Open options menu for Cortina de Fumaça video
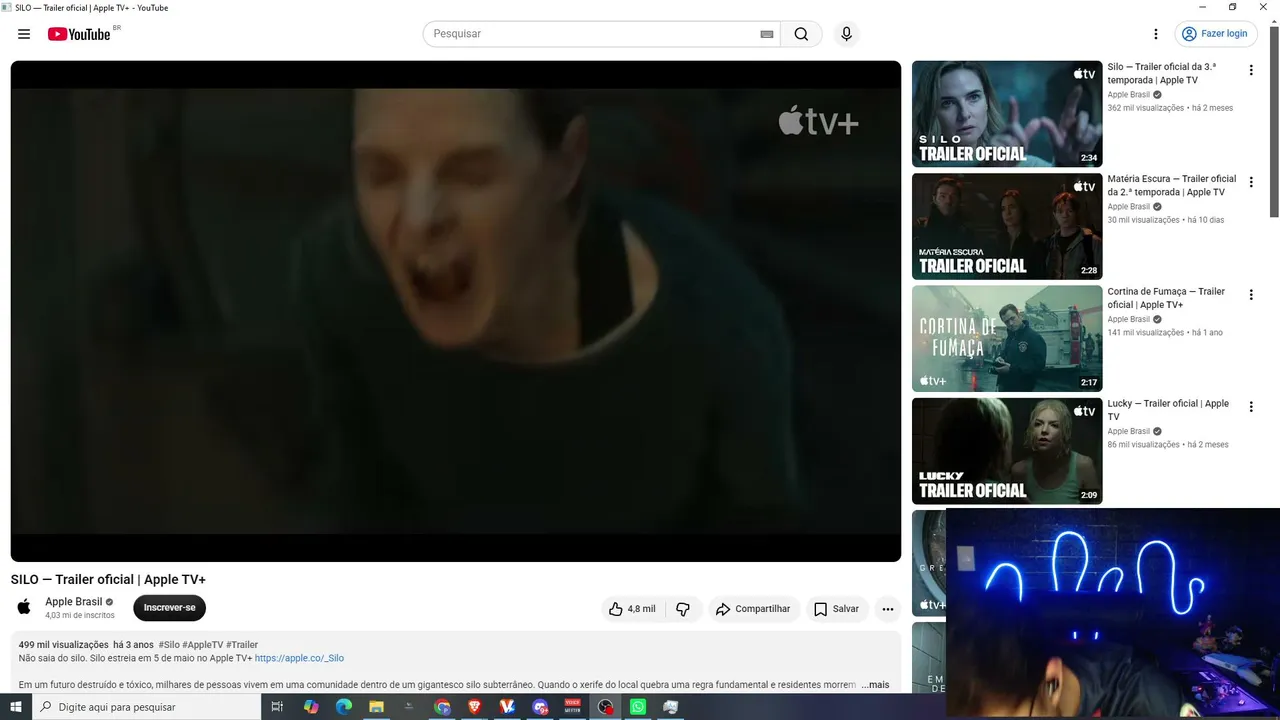1280x720 pixels. pos(1251,295)
